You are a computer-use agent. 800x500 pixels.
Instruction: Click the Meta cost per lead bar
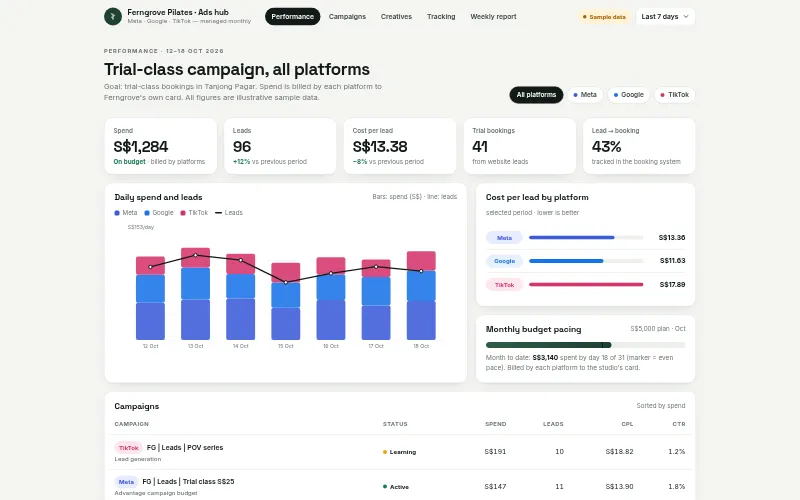click(586, 237)
